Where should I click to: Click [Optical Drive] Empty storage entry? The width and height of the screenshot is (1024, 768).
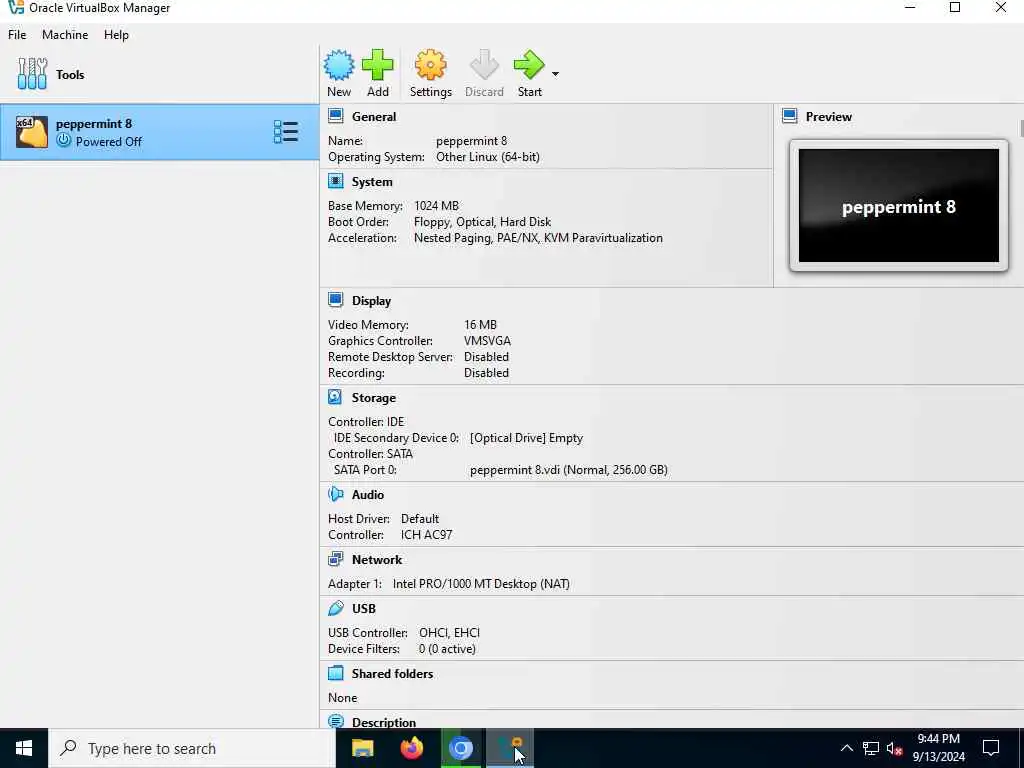click(x=526, y=438)
